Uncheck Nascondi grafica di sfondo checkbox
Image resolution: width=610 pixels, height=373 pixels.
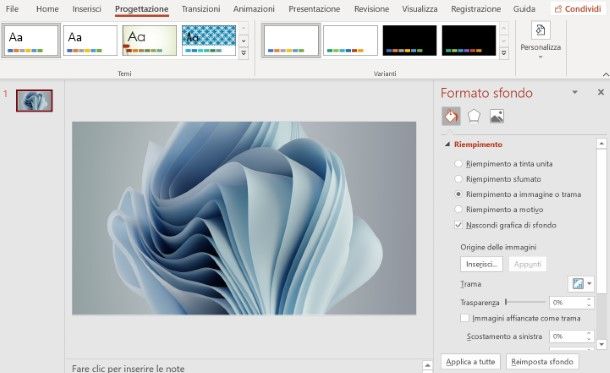pyautogui.click(x=458, y=225)
